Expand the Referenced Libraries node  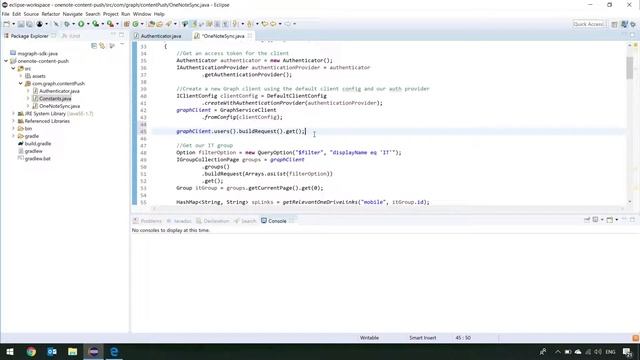click(13, 121)
